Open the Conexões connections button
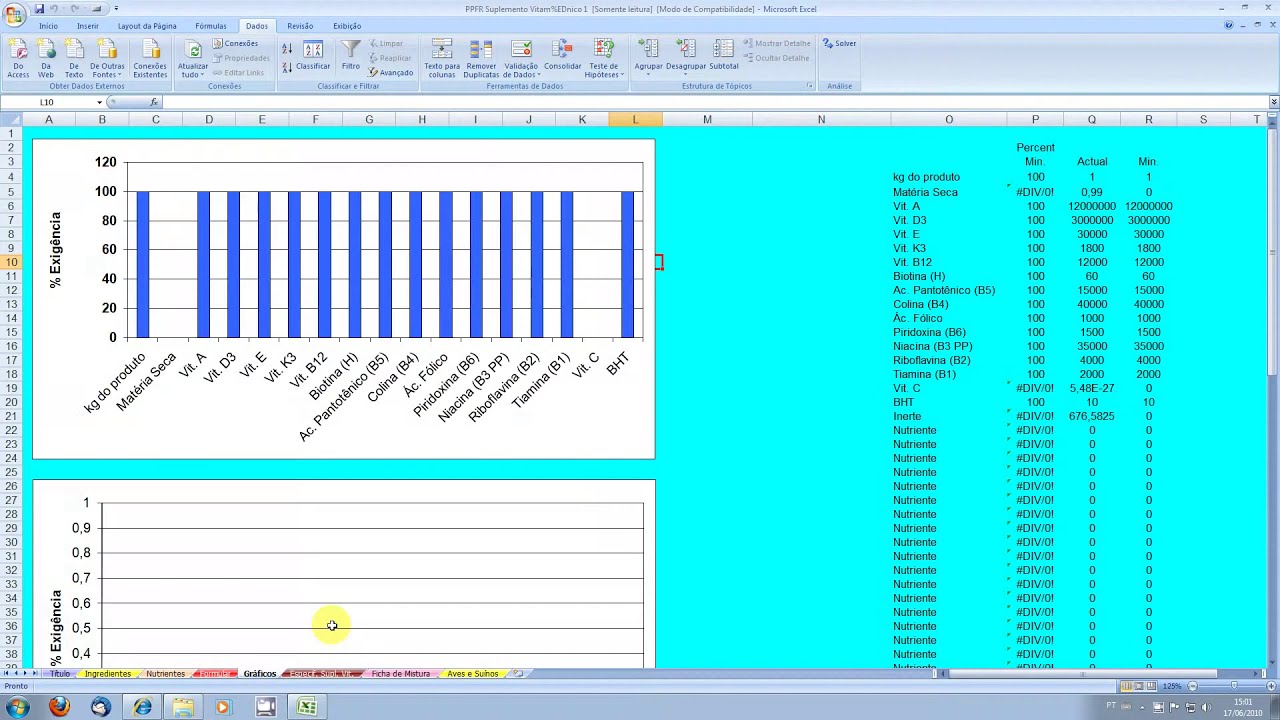This screenshot has height=720, width=1280. (x=236, y=44)
